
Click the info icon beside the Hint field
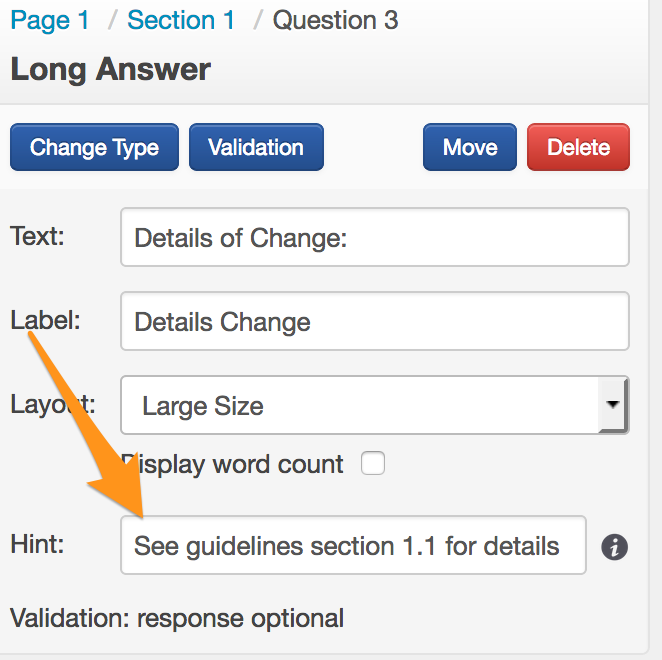[x=615, y=547]
